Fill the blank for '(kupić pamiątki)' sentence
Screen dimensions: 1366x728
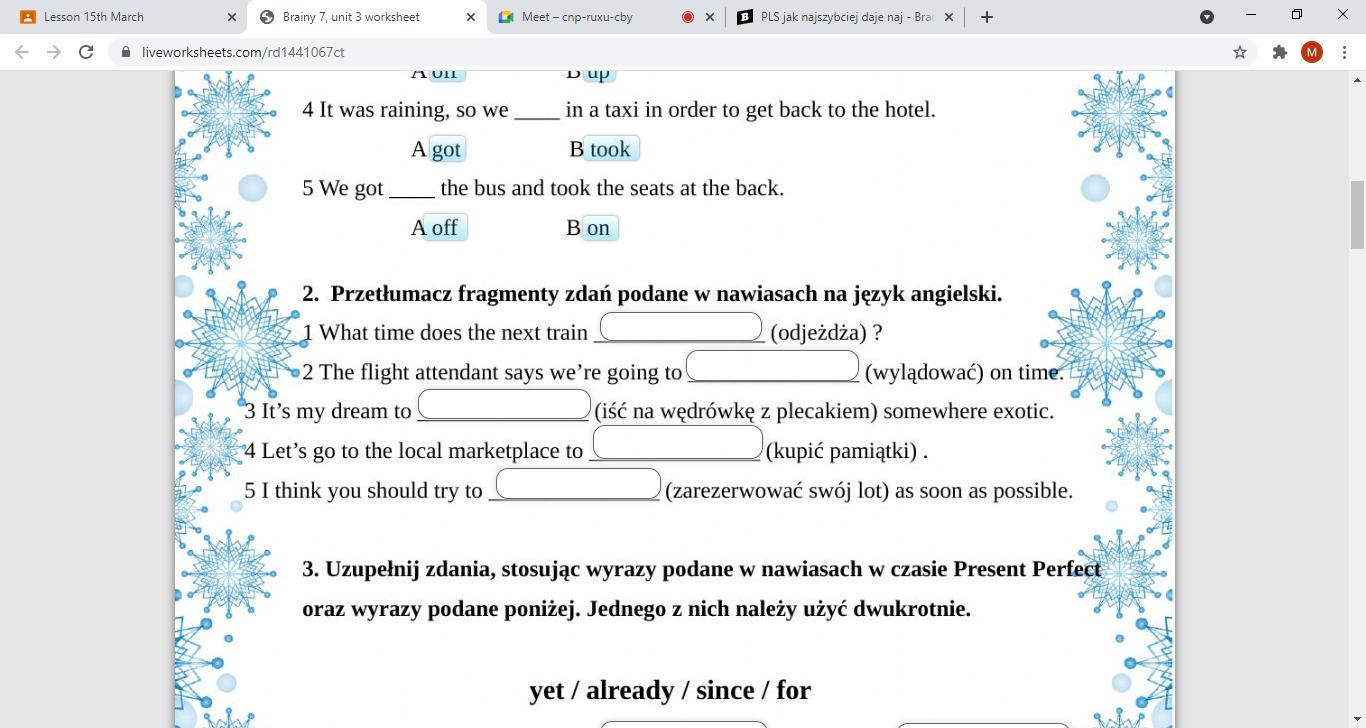tap(678, 442)
